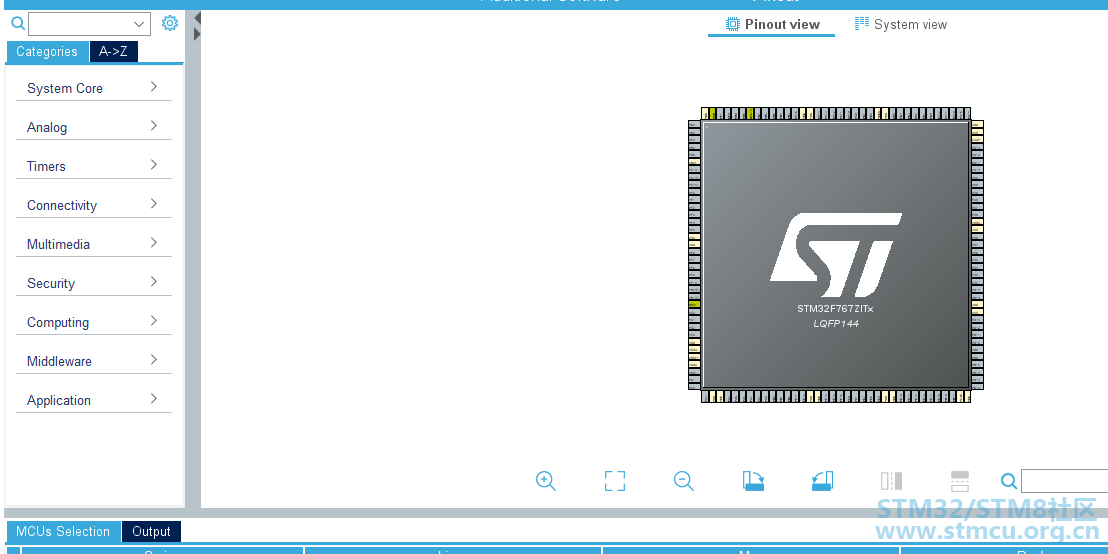Expand the Computing category

coord(93,322)
